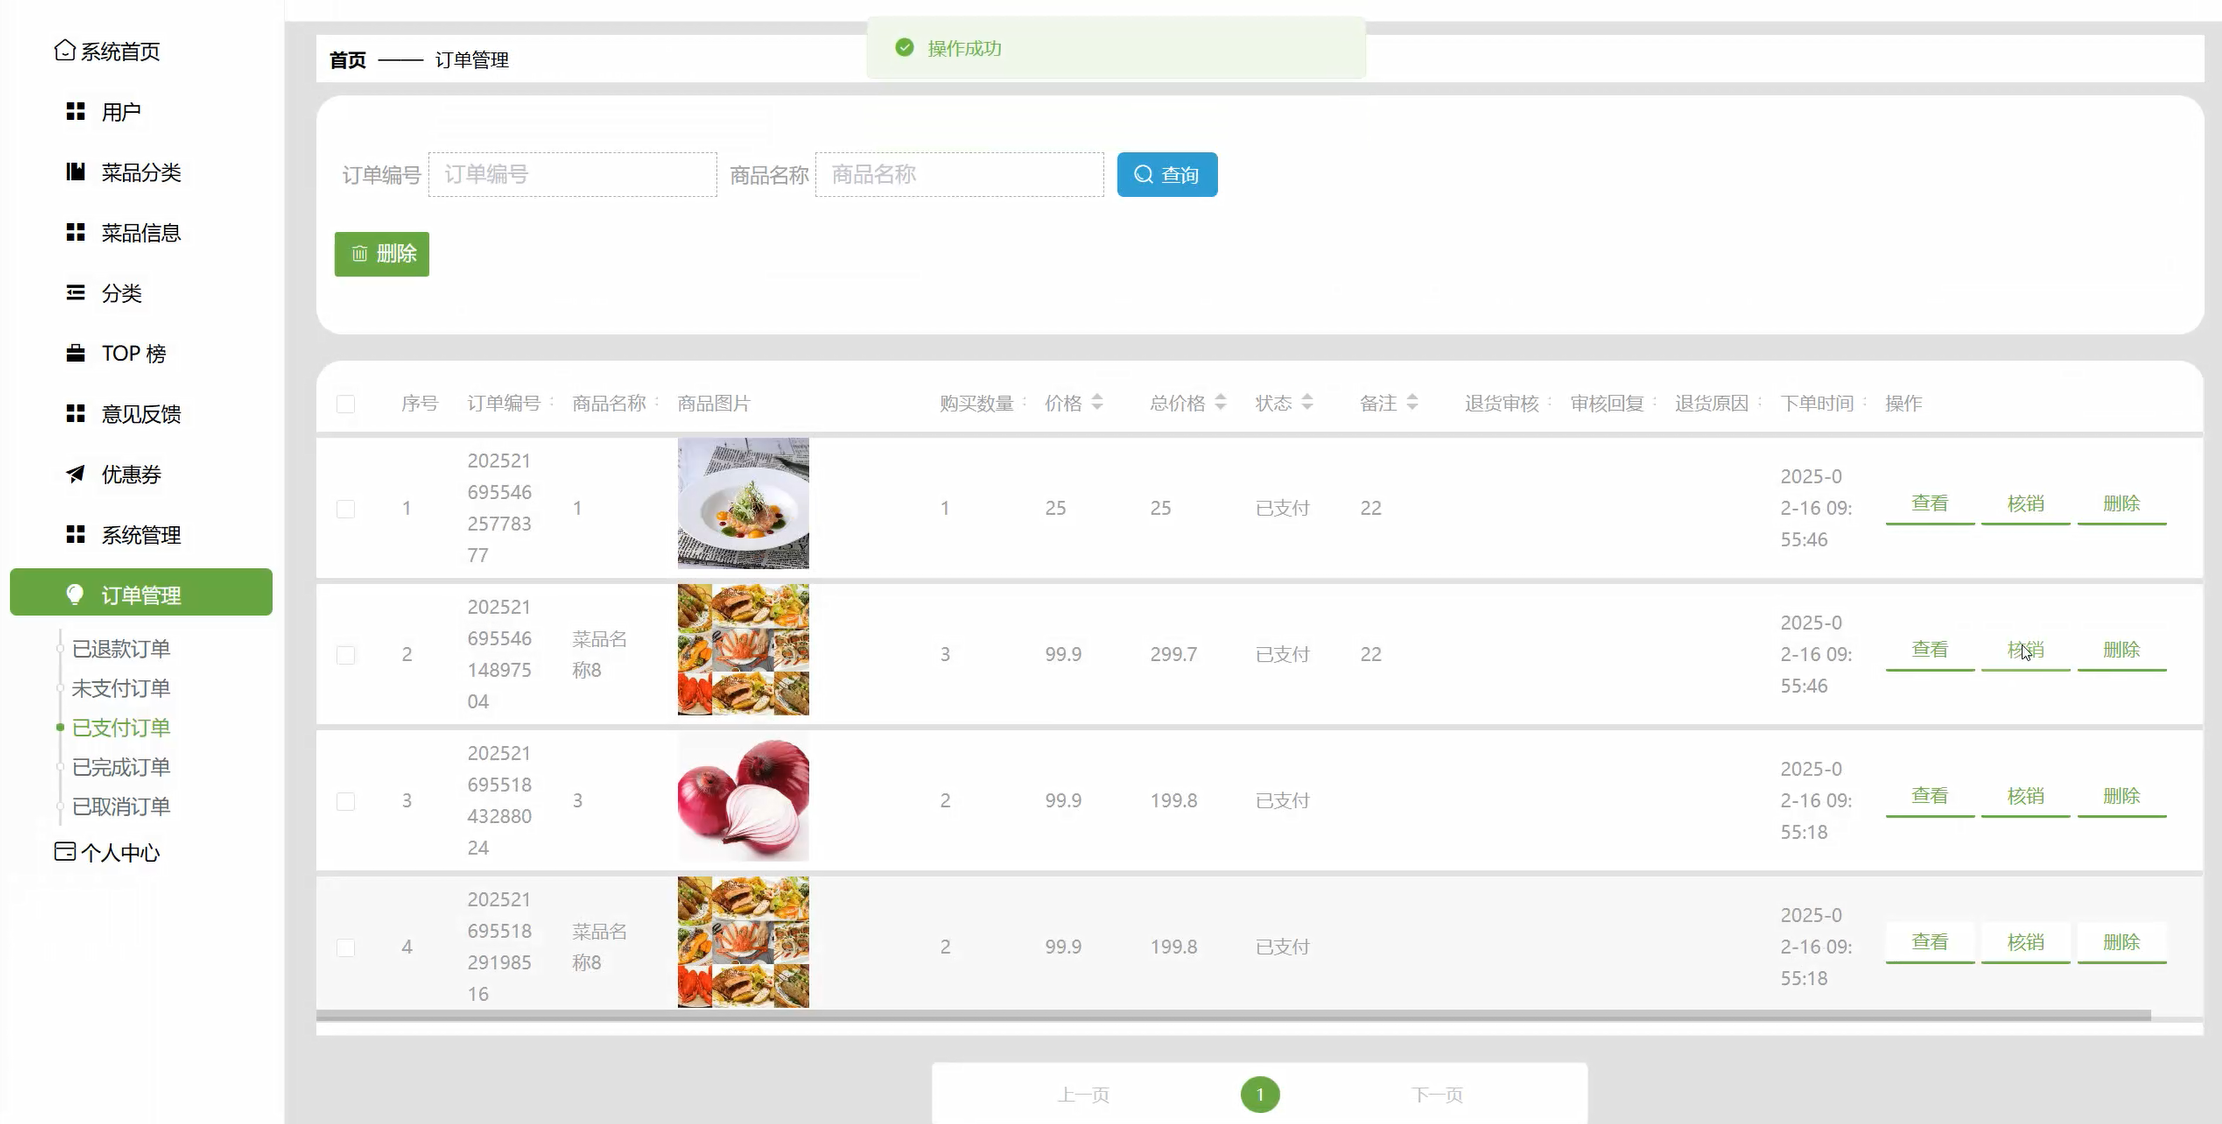Sort by 总价格 column arrows
The height and width of the screenshot is (1124, 2222).
click(x=1220, y=402)
